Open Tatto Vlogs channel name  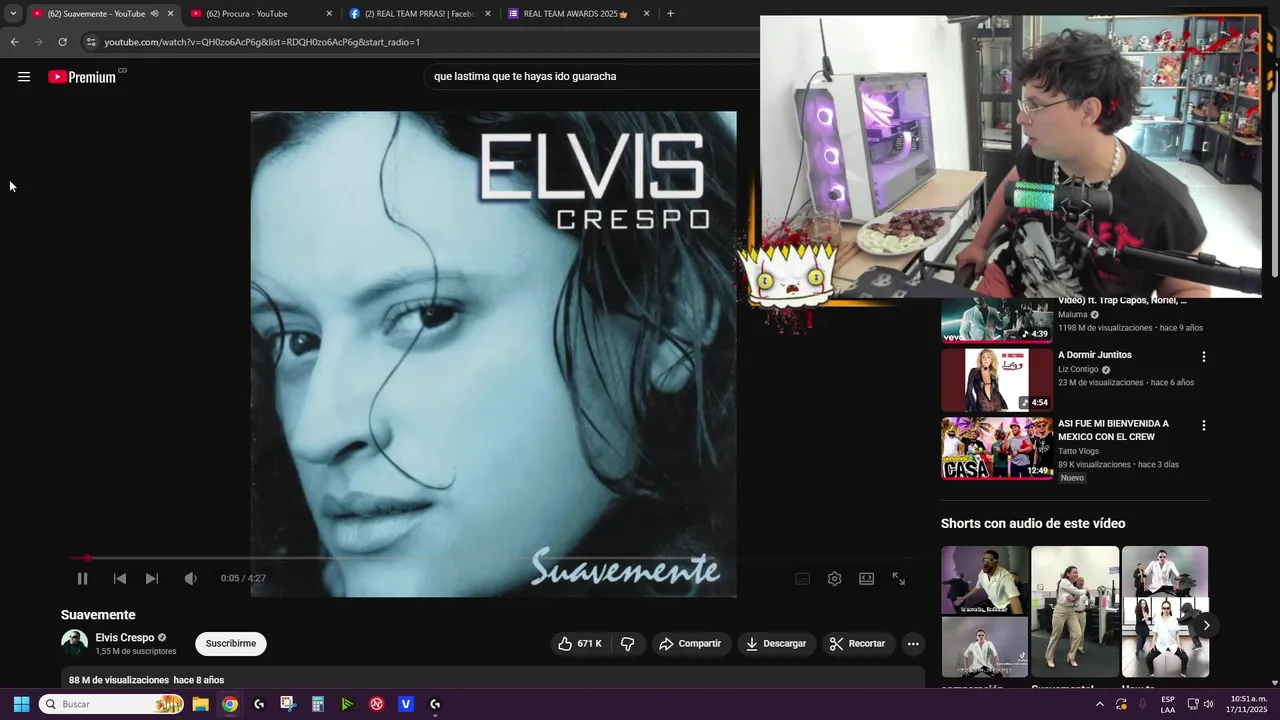click(1078, 451)
